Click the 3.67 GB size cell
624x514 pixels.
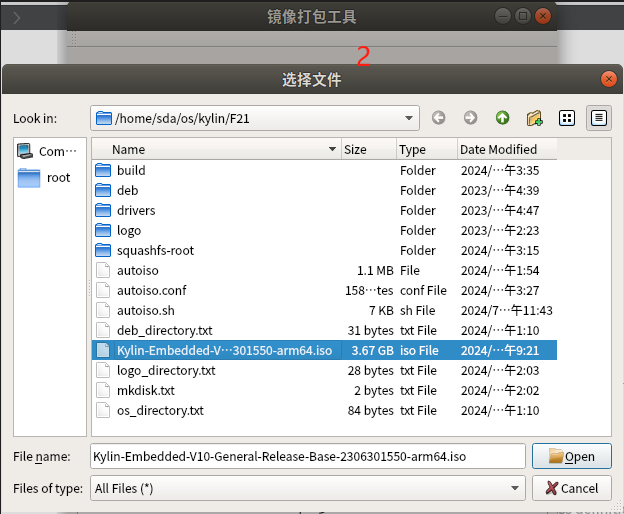click(x=372, y=350)
